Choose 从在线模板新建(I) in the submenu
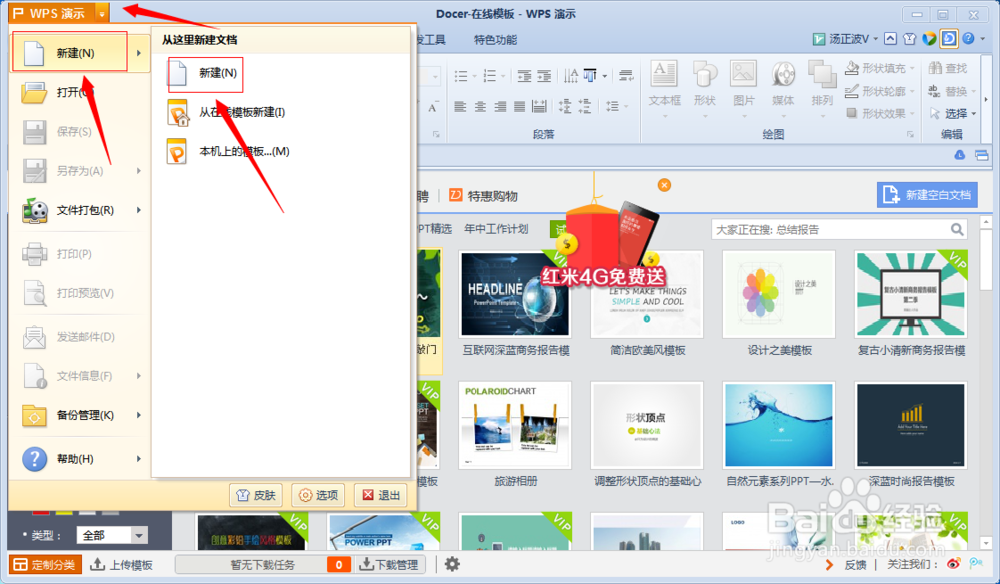This screenshot has height=584, width=1000. click(226, 113)
